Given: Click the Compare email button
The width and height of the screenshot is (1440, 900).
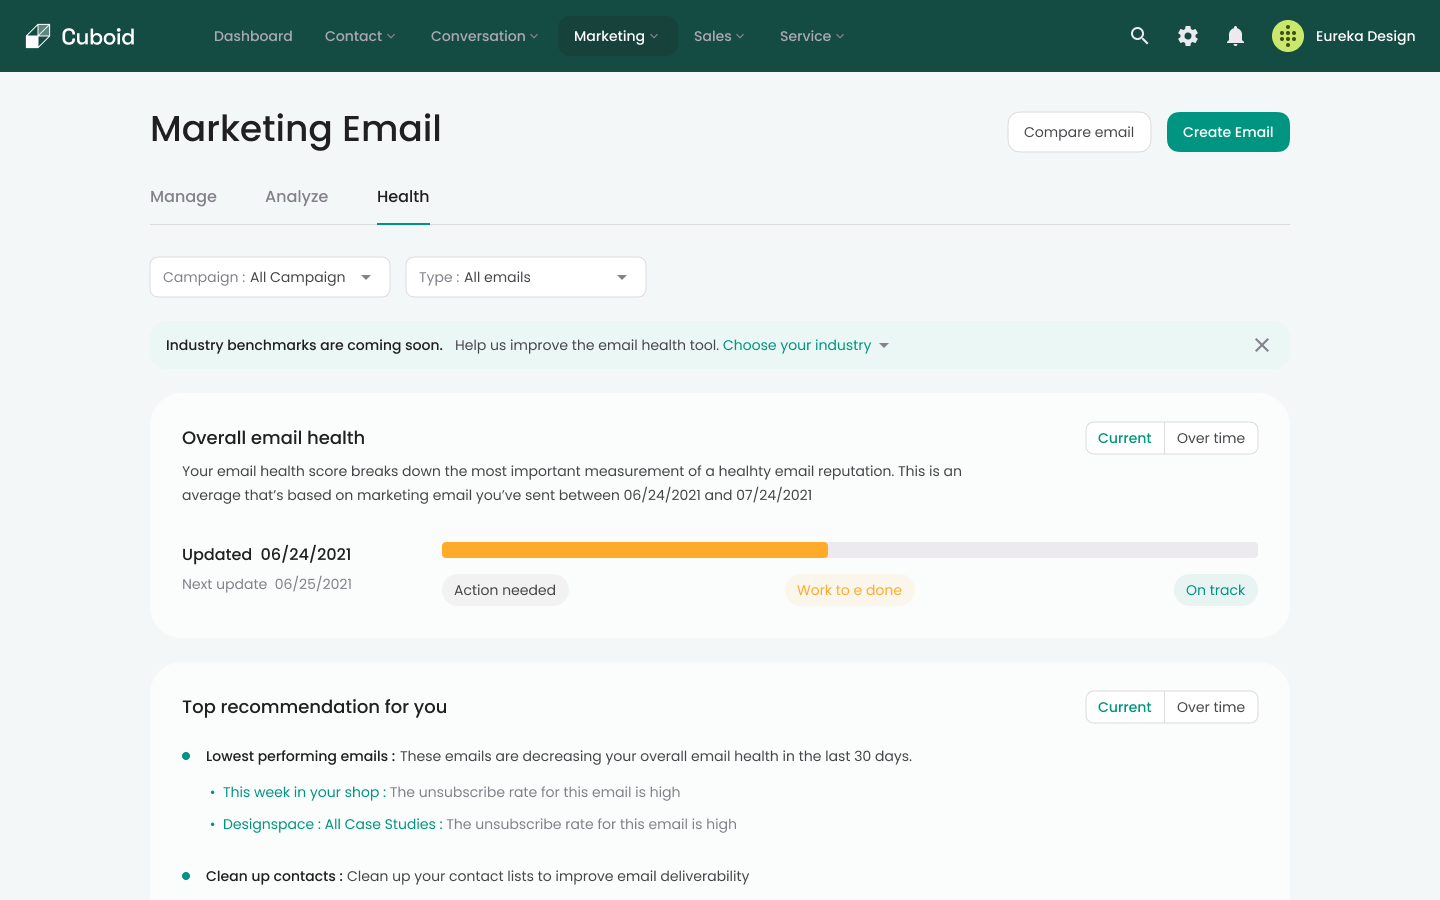Looking at the screenshot, I should coord(1079,131).
